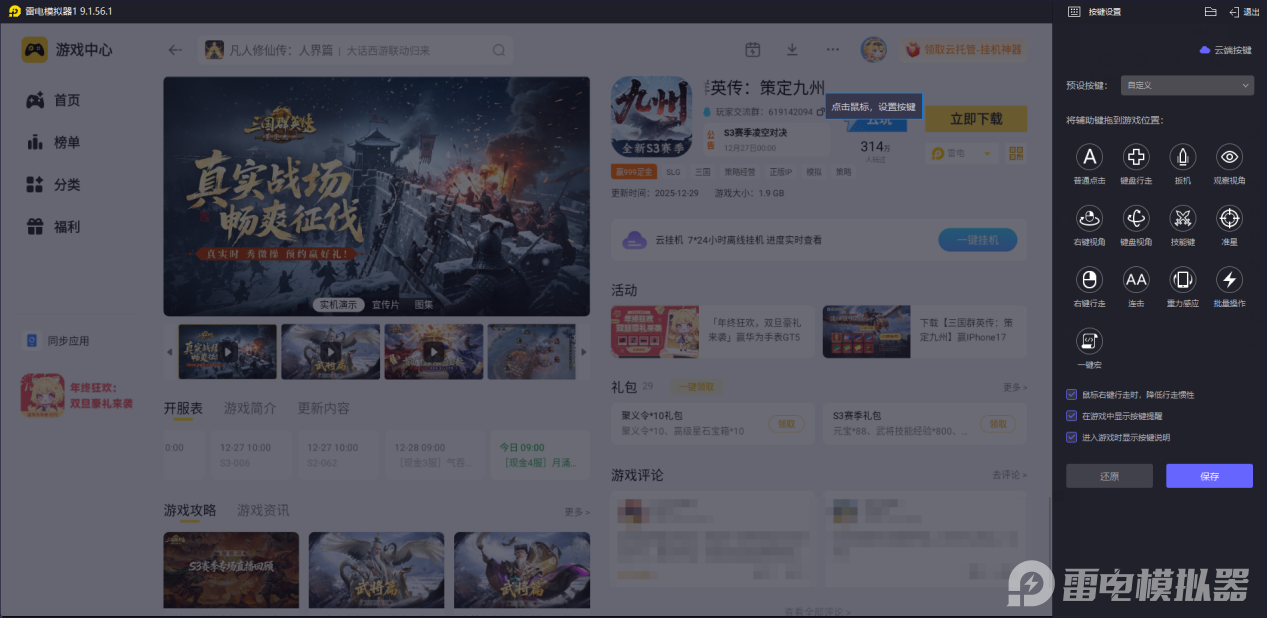Click the 退出 exit icon
The image size is (1267, 618).
pos(1244,11)
